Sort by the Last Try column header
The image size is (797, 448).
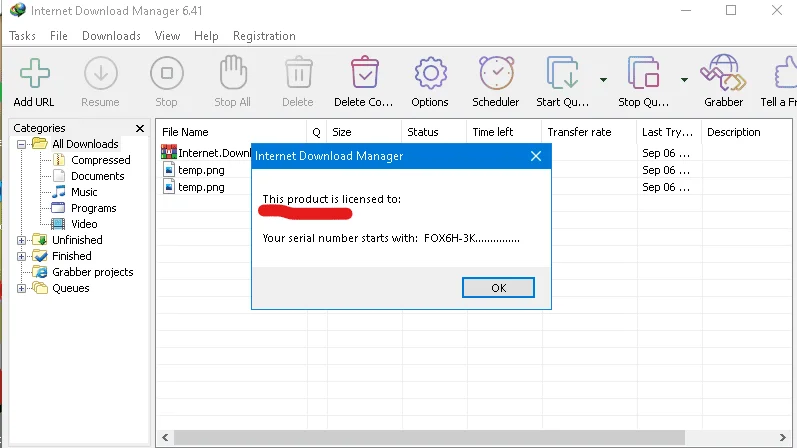tap(669, 132)
